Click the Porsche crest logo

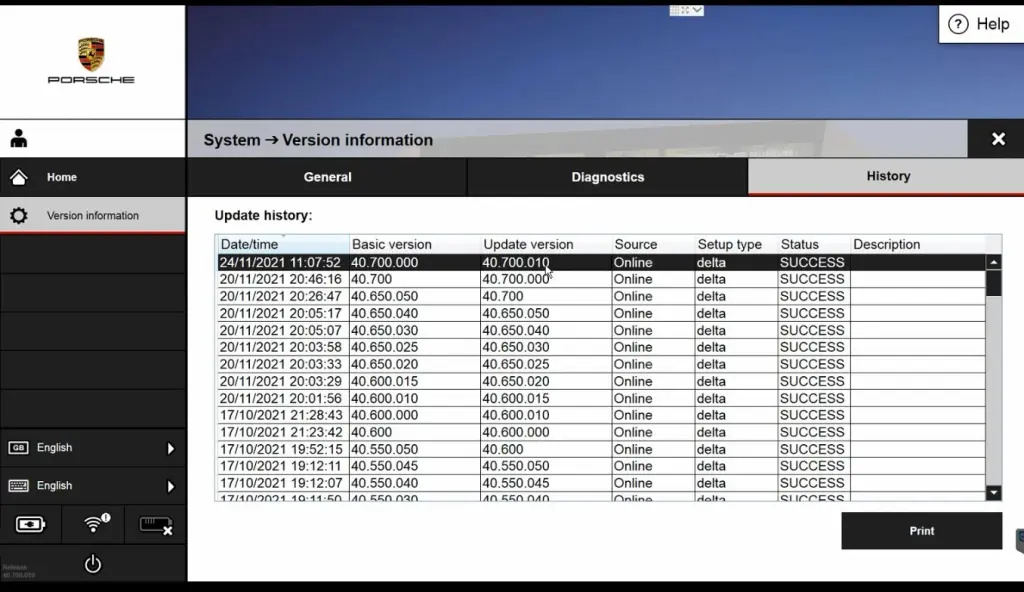click(91, 54)
